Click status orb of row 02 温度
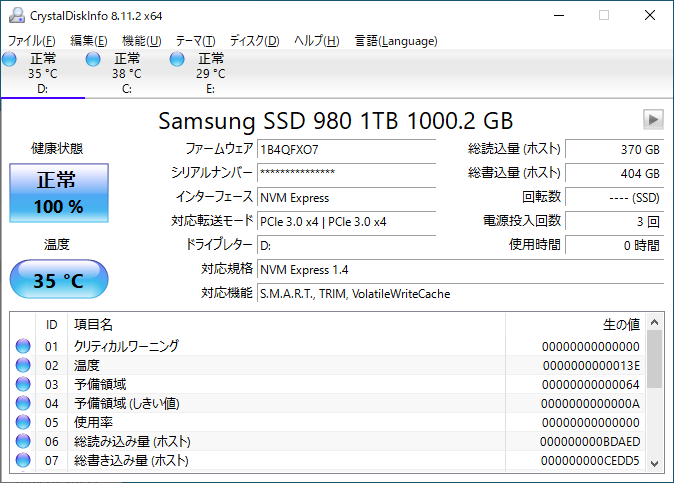674x483 pixels. pos(23,365)
